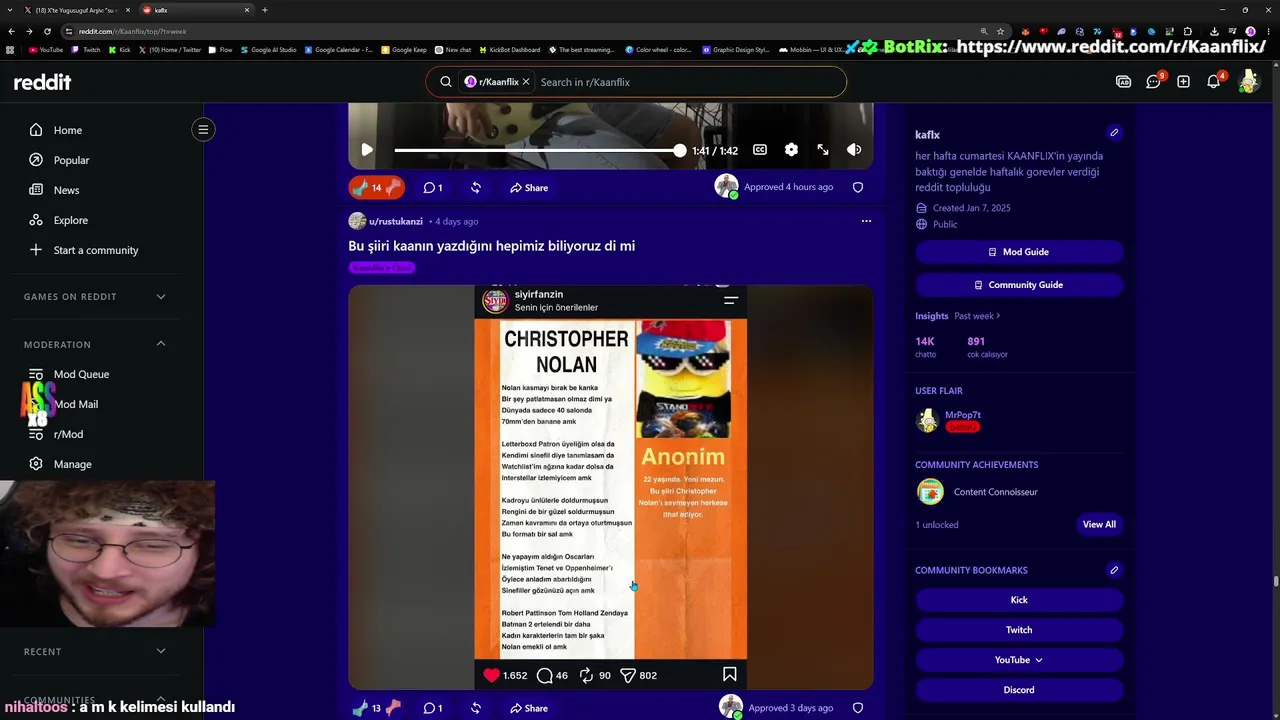
Task: Create a new post with the plus icon
Action: click(1183, 82)
